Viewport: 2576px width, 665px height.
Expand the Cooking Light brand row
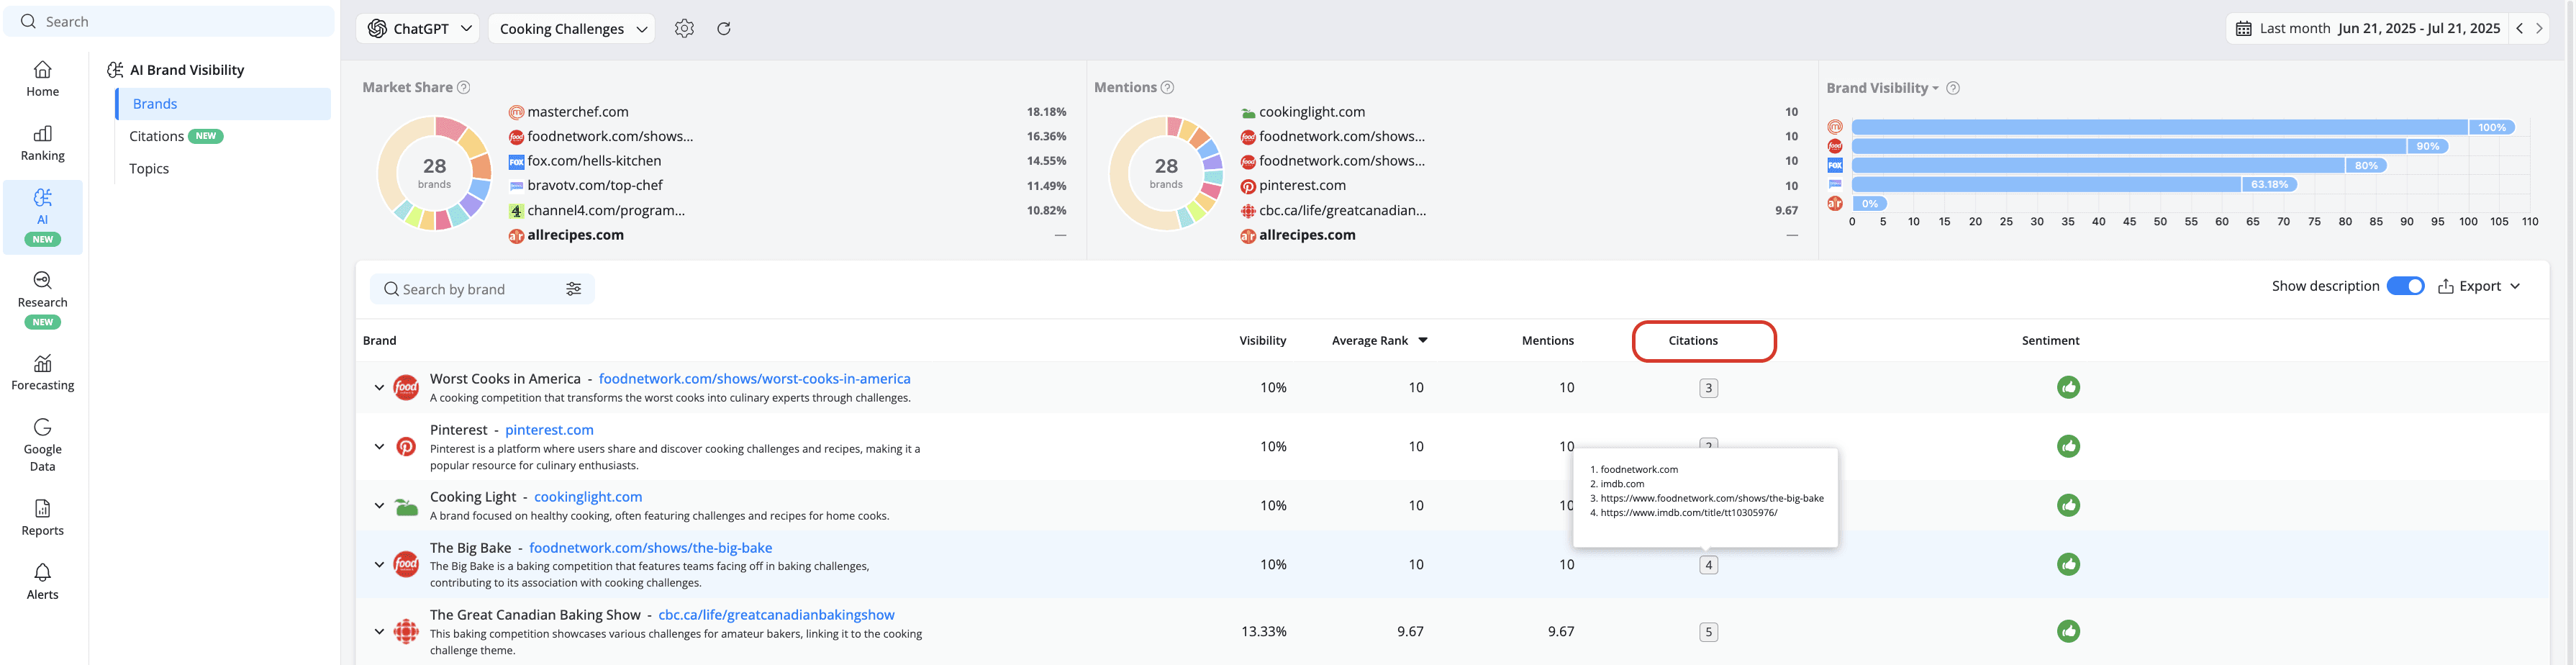coord(379,506)
